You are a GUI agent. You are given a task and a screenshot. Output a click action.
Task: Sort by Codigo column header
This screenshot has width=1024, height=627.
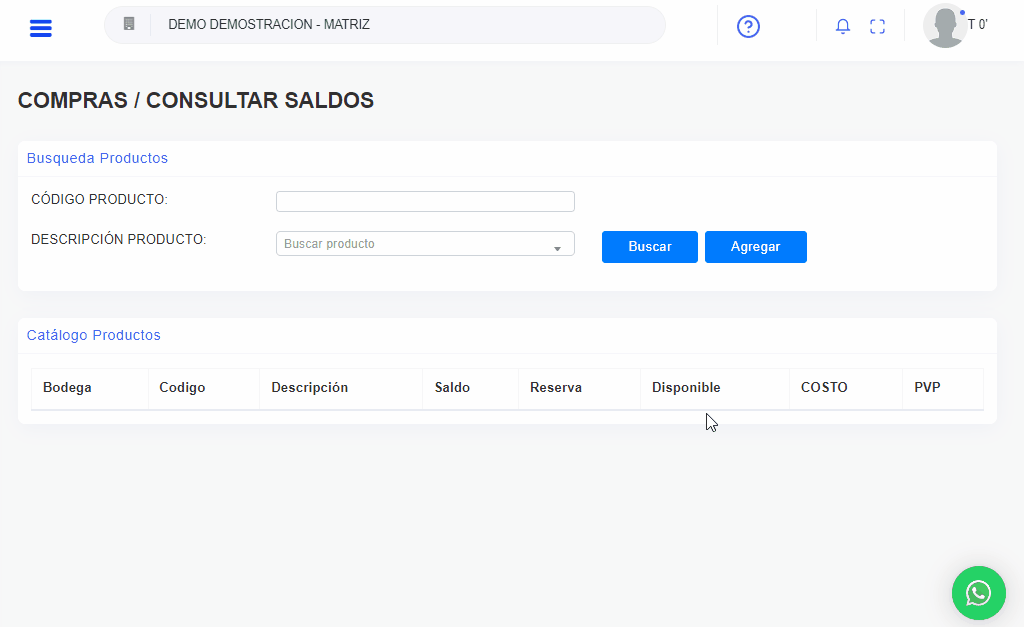tap(182, 388)
